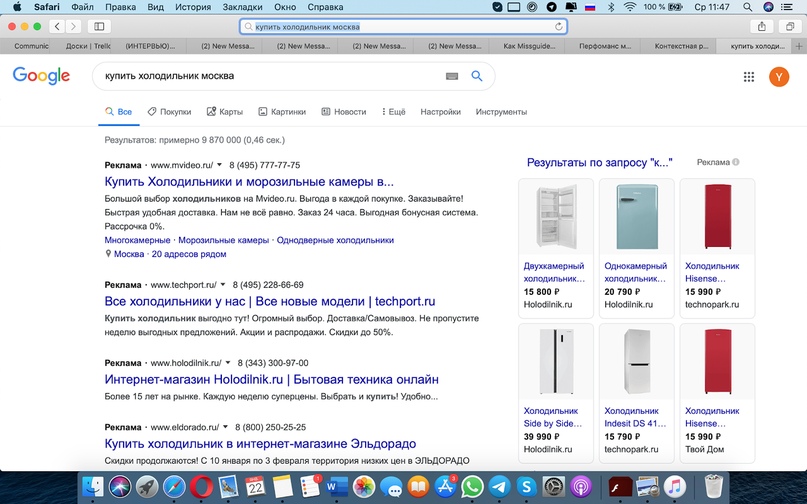Open the Ещё more menu
The height and width of the screenshot is (504, 807).
tap(394, 112)
